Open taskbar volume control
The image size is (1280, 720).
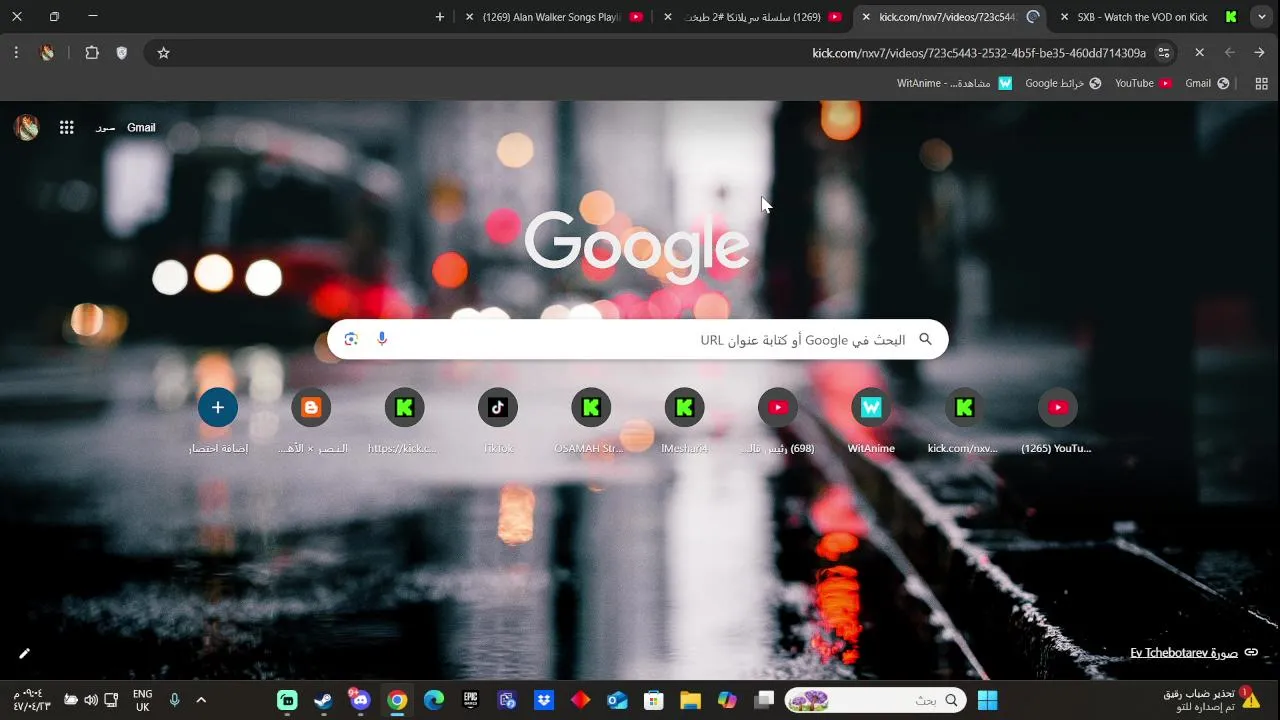coord(91,700)
